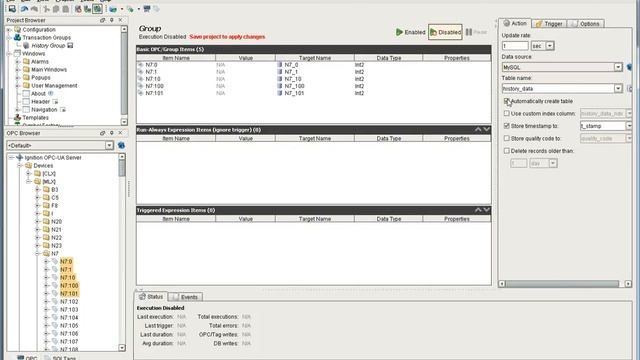Click down arrow on Triggered Expression header
The width and height of the screenshot is (640, 360).
pos(487,210)
